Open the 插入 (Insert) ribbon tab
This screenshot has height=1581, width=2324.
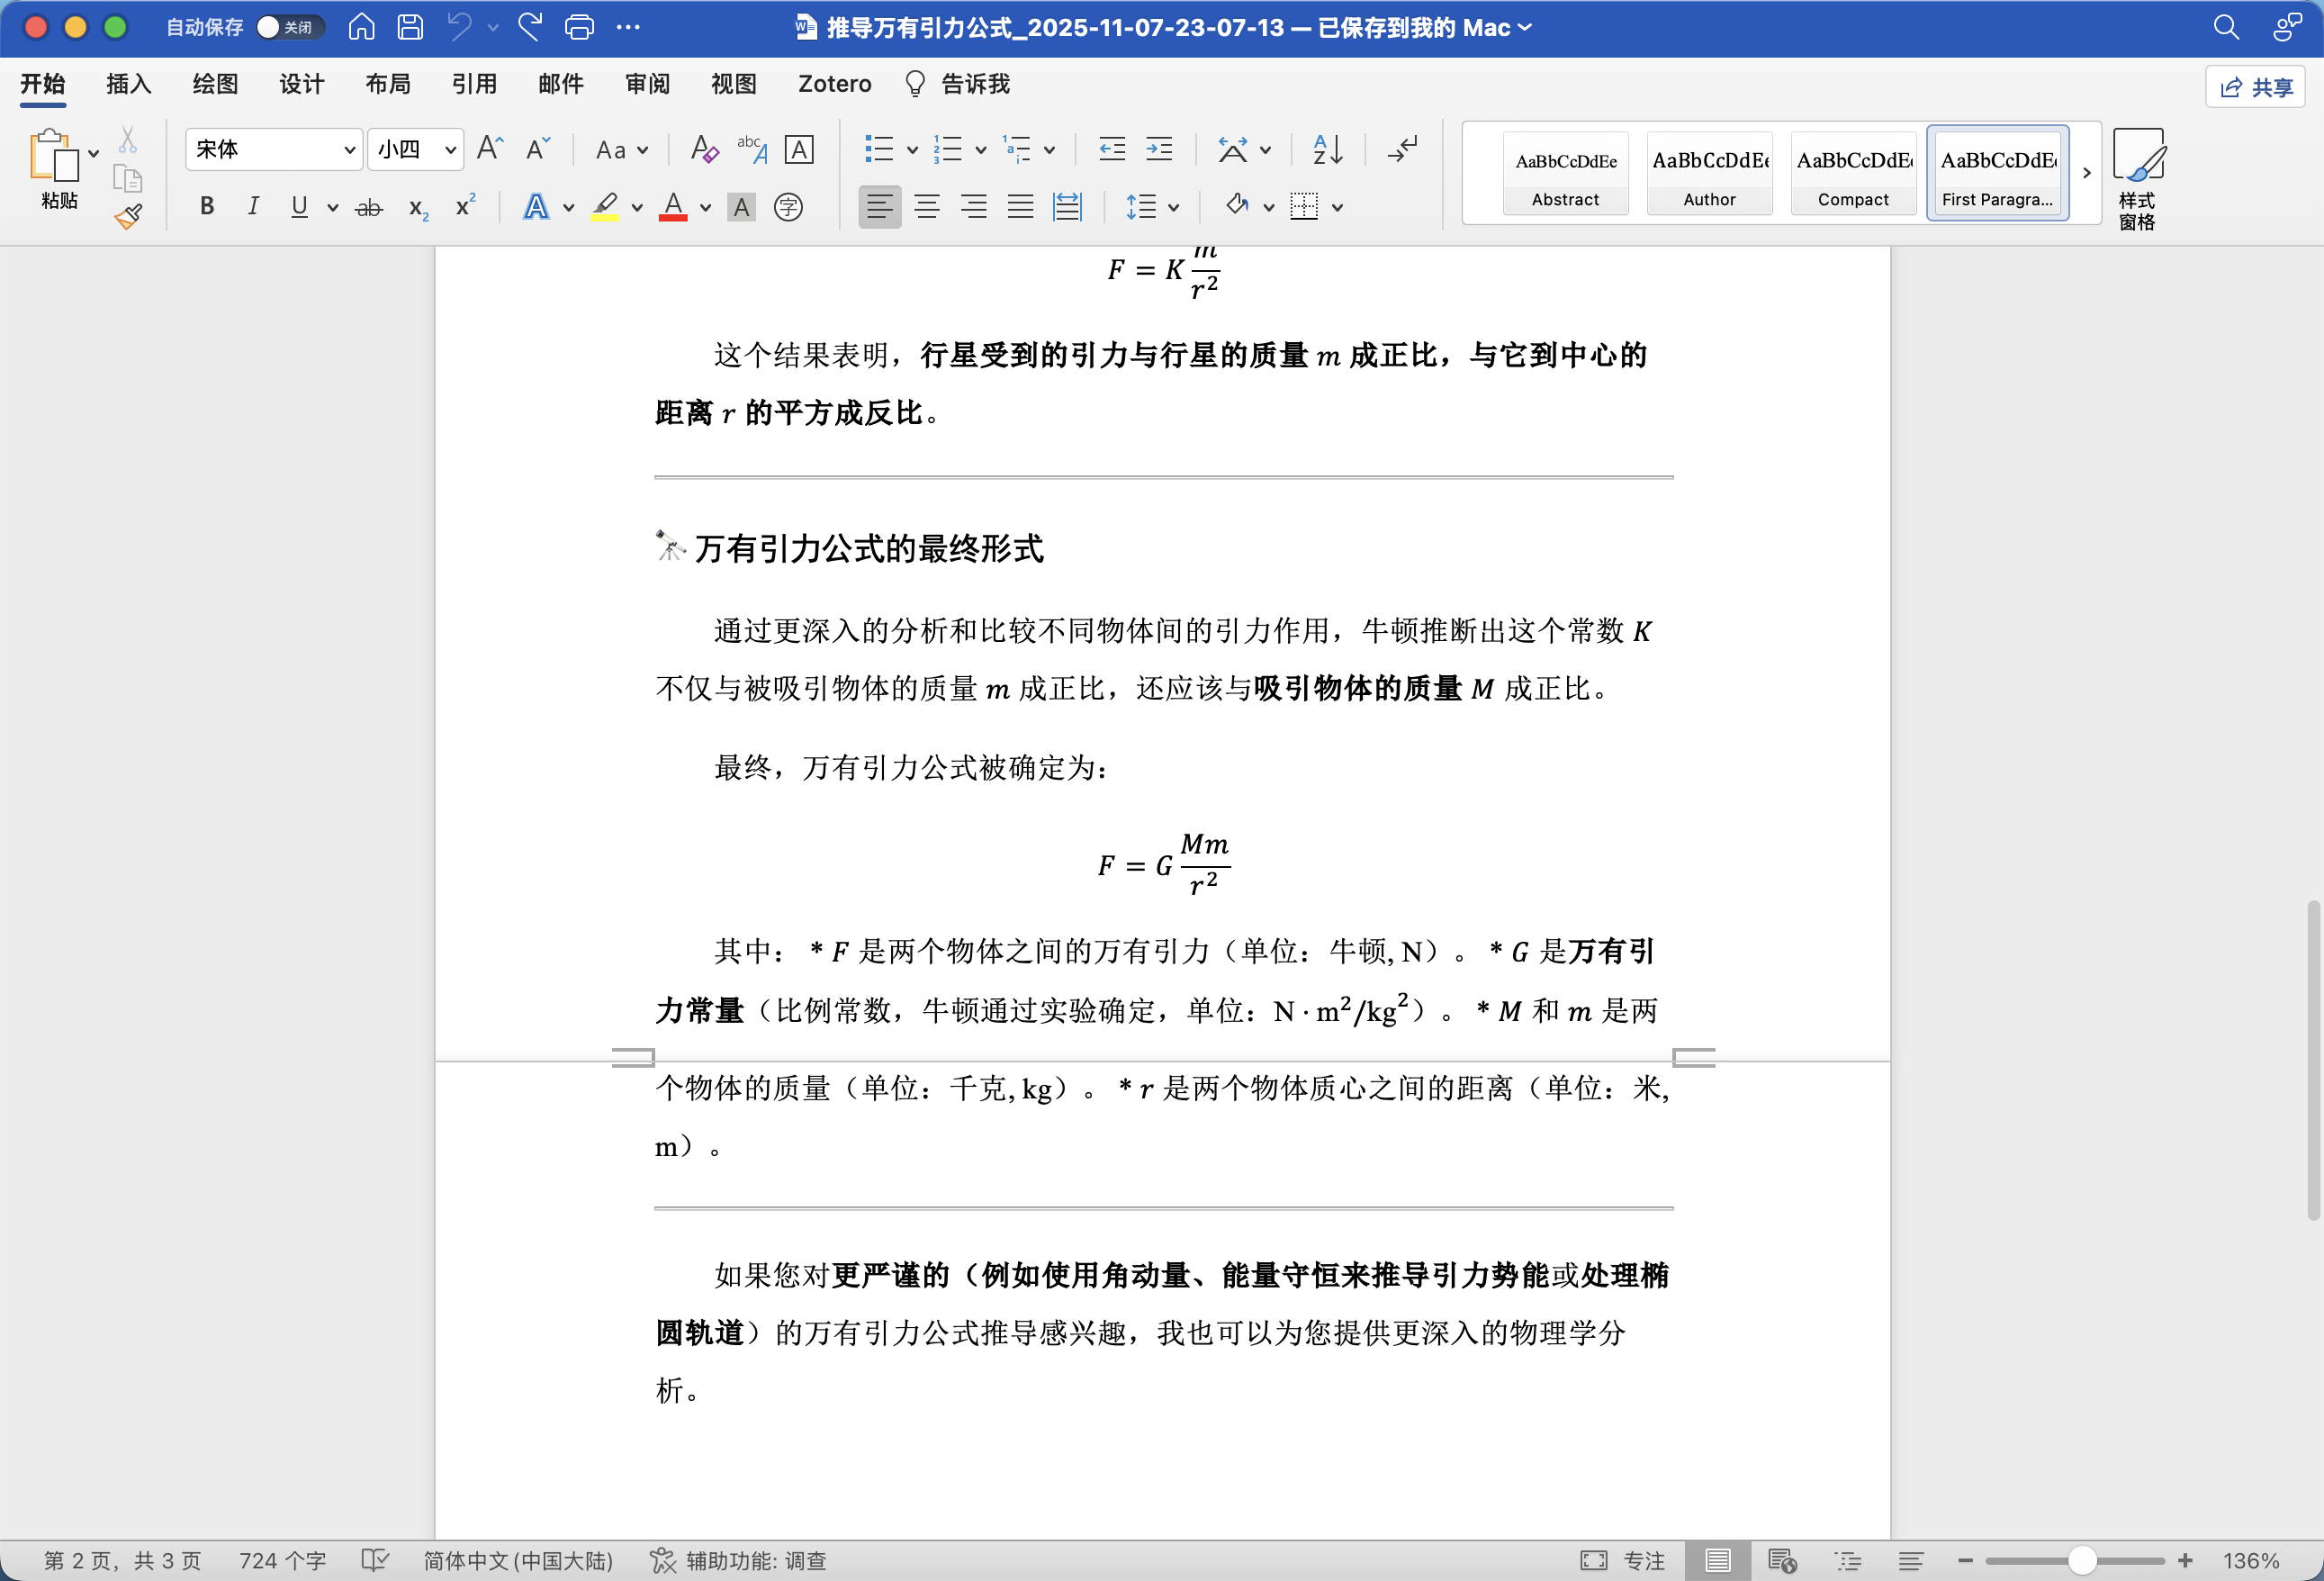128,84
